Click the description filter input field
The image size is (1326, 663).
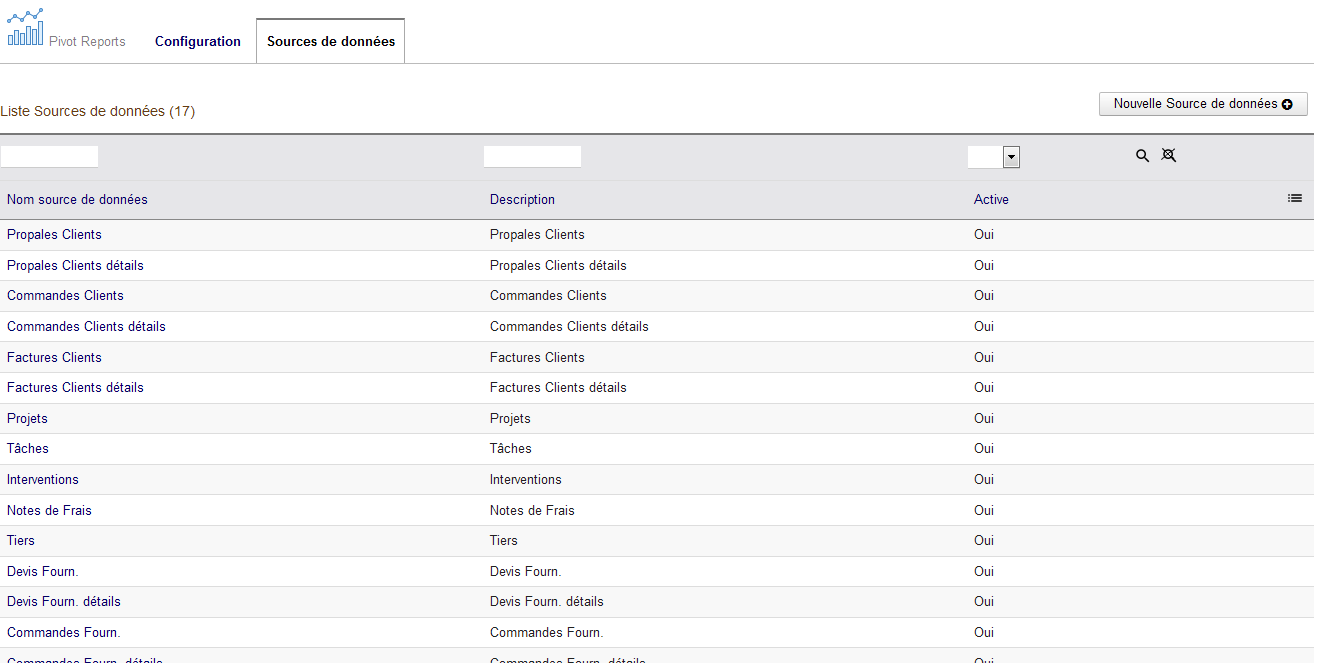pos(532,157)
